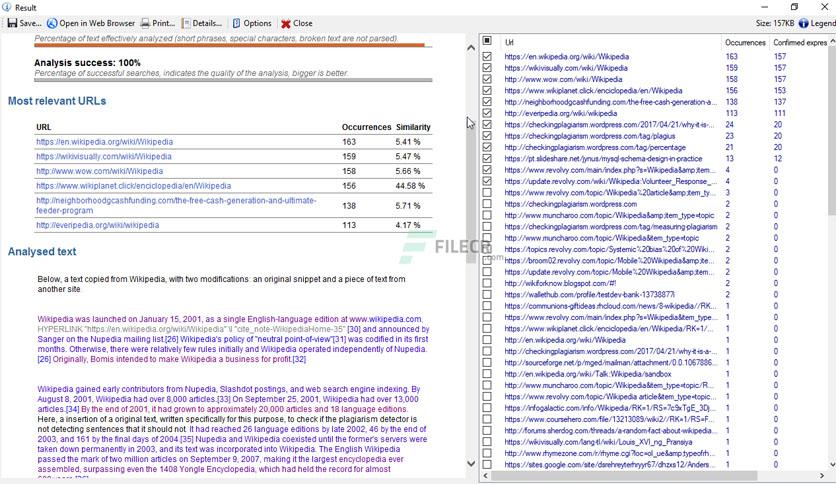The image size is (836, 484).
Task: Click the URL list horizontal scroll-left arrow
Action: coord(485,475)
